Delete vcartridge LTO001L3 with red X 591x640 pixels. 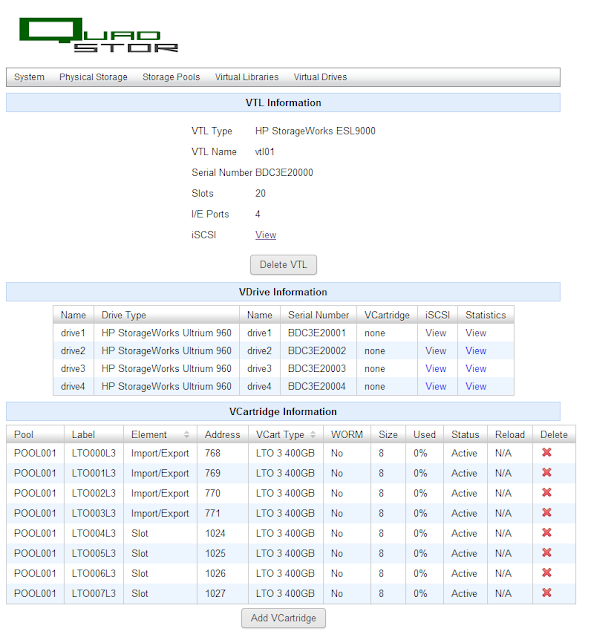[547, 472]
